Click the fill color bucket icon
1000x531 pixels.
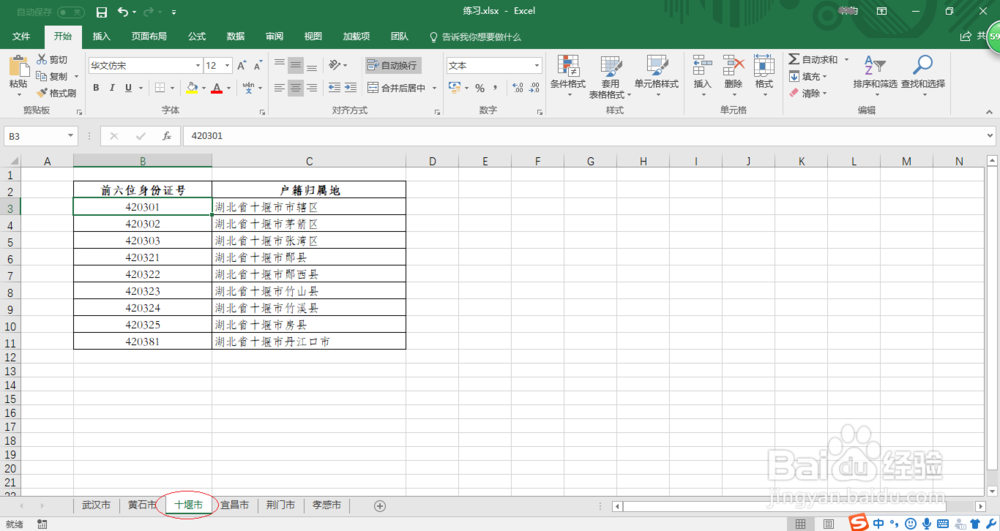pyautogui.click(x=192, y=88)
